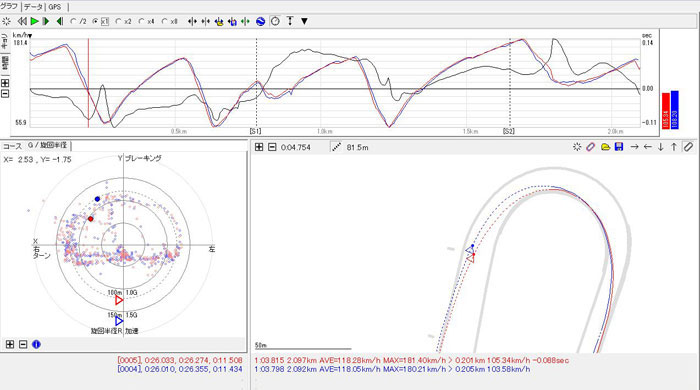Switch to the G / 旋回半径 tab
This screenshot has height=390, width=700.
[47, 145]
